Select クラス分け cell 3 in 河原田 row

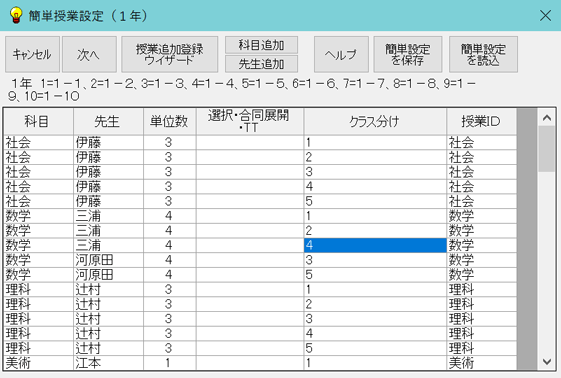pos(375,260)
